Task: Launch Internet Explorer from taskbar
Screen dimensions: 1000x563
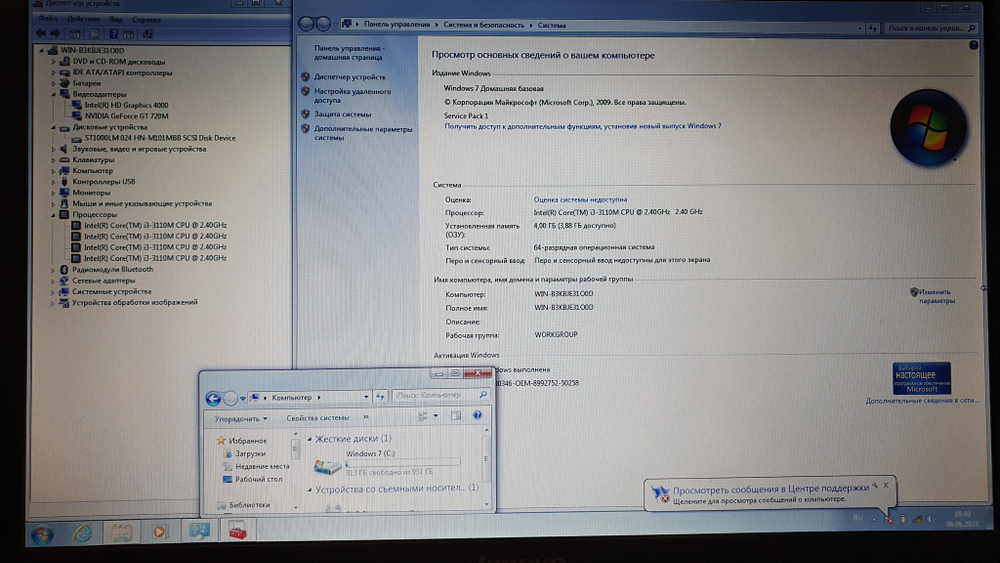Action: (x=82, y=533)
